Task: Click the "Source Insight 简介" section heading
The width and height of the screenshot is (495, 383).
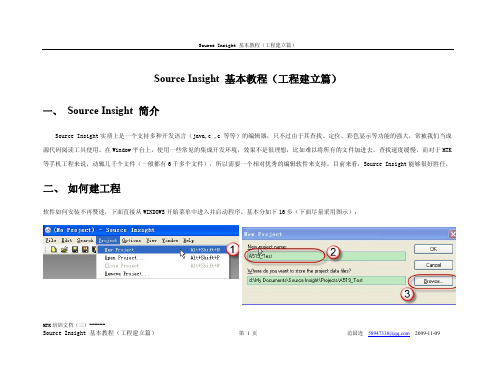Action: pos(113,110)
